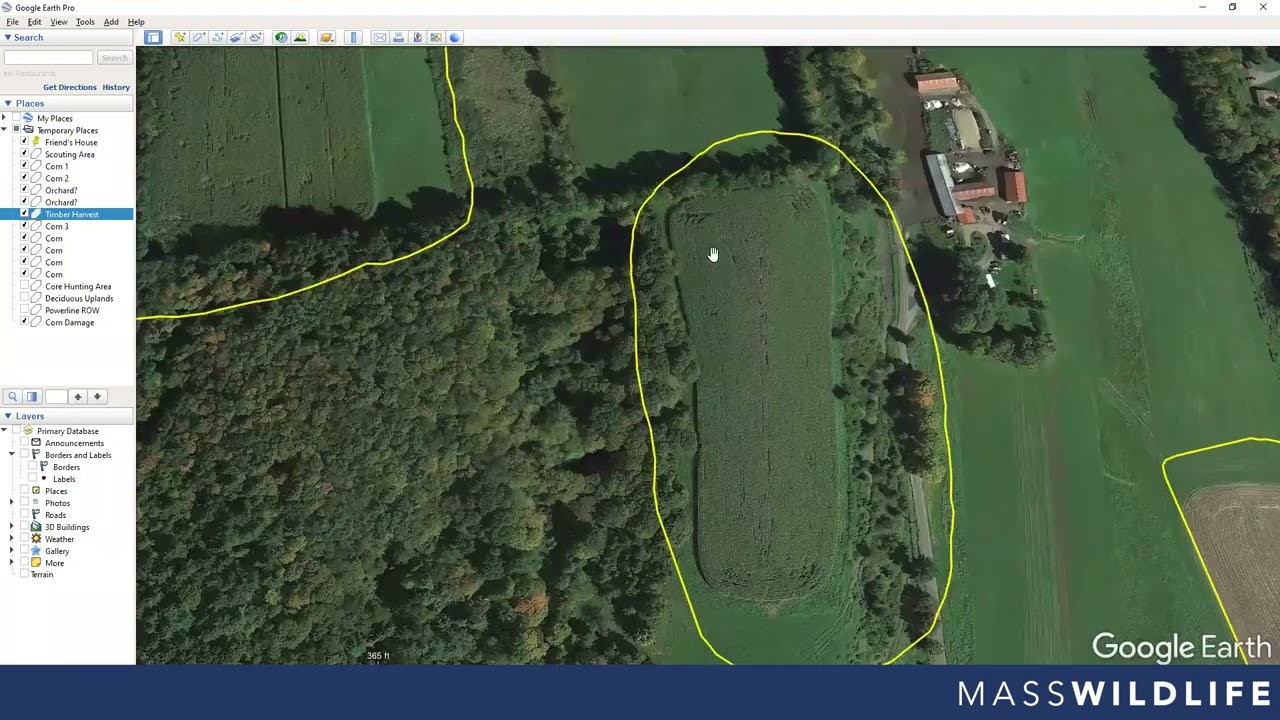
Task: Open the Ruler tool
Action: tap(353, 37)
